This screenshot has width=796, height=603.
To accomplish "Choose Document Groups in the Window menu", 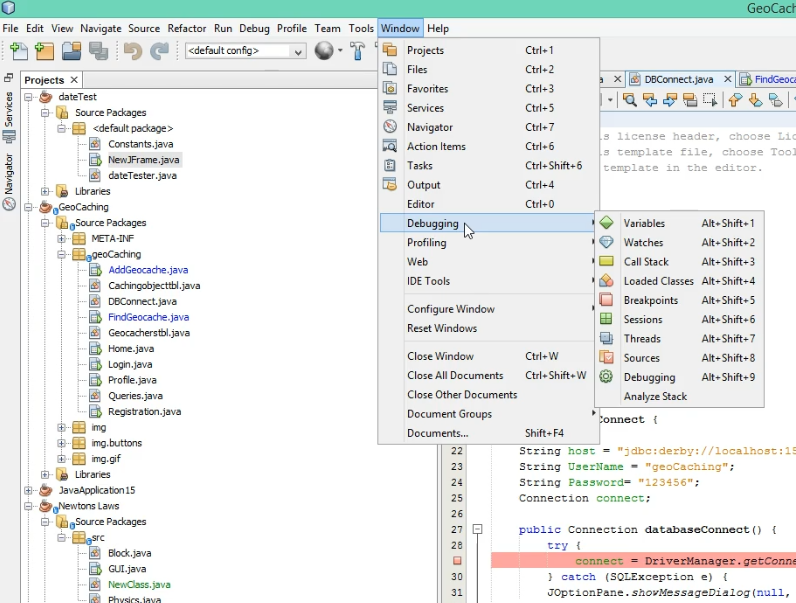I will click(488, 414).
